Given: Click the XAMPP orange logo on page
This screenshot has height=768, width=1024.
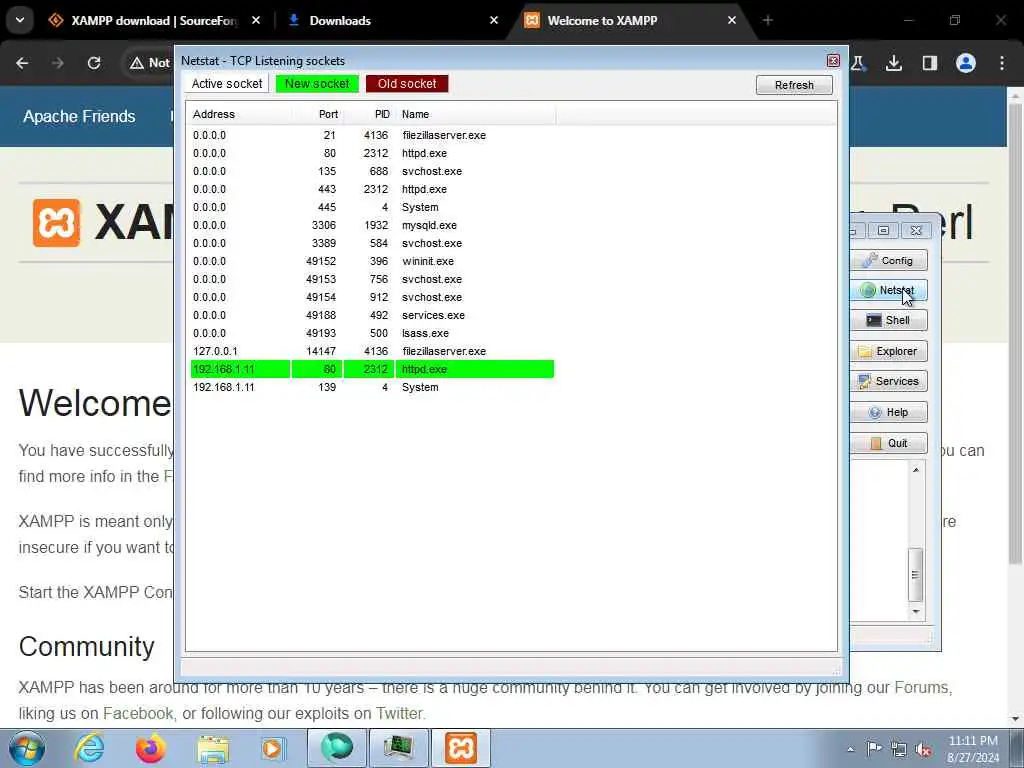Looking at the screenshot, I should pyautogui.click(x=57, y=223).
